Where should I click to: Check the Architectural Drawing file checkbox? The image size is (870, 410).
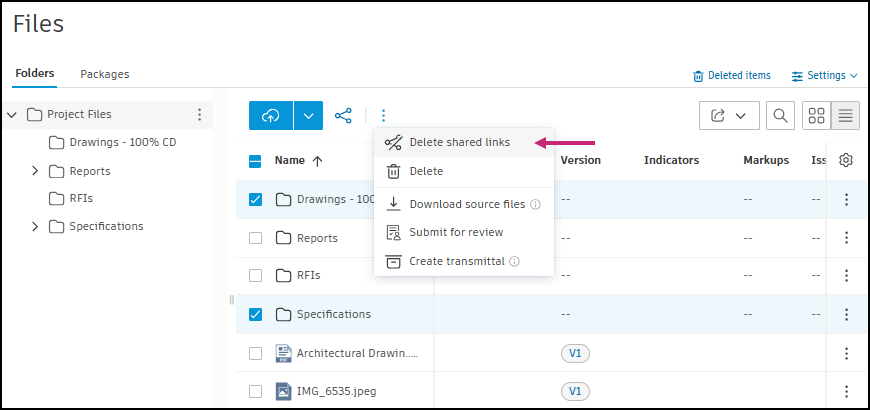(x=255, y=353)
